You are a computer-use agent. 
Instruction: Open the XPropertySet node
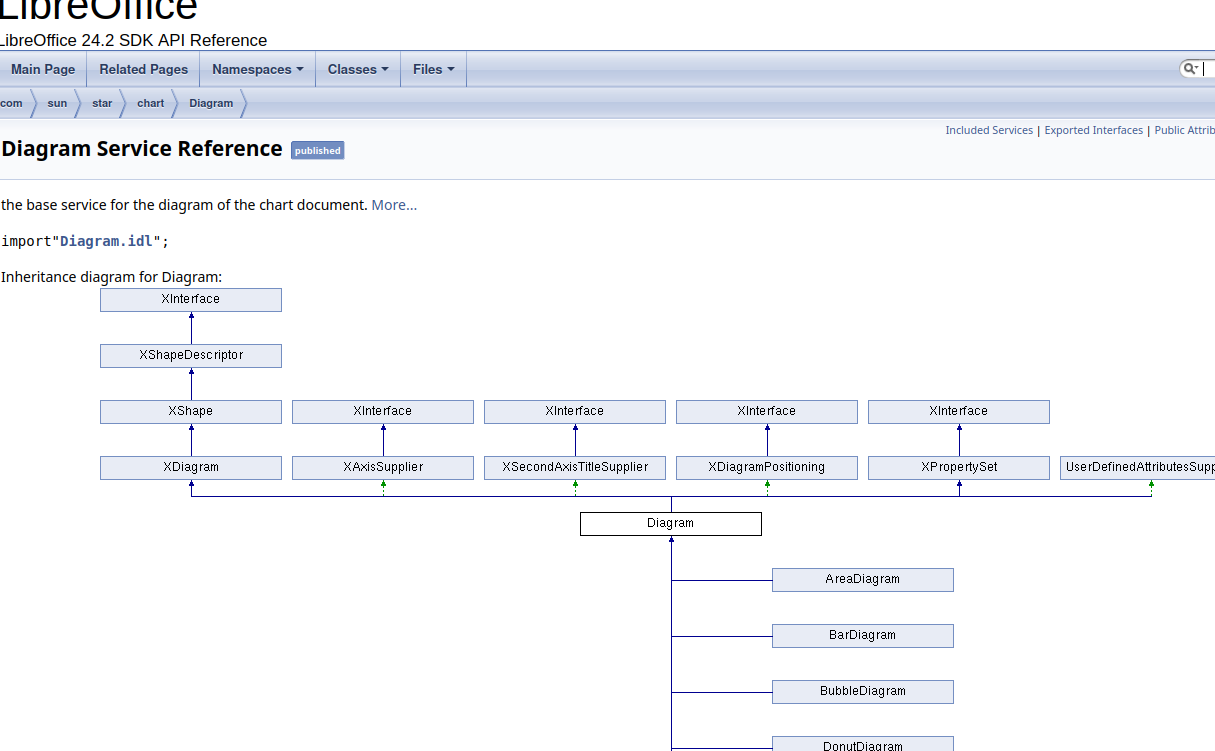(x=959, y=467)
